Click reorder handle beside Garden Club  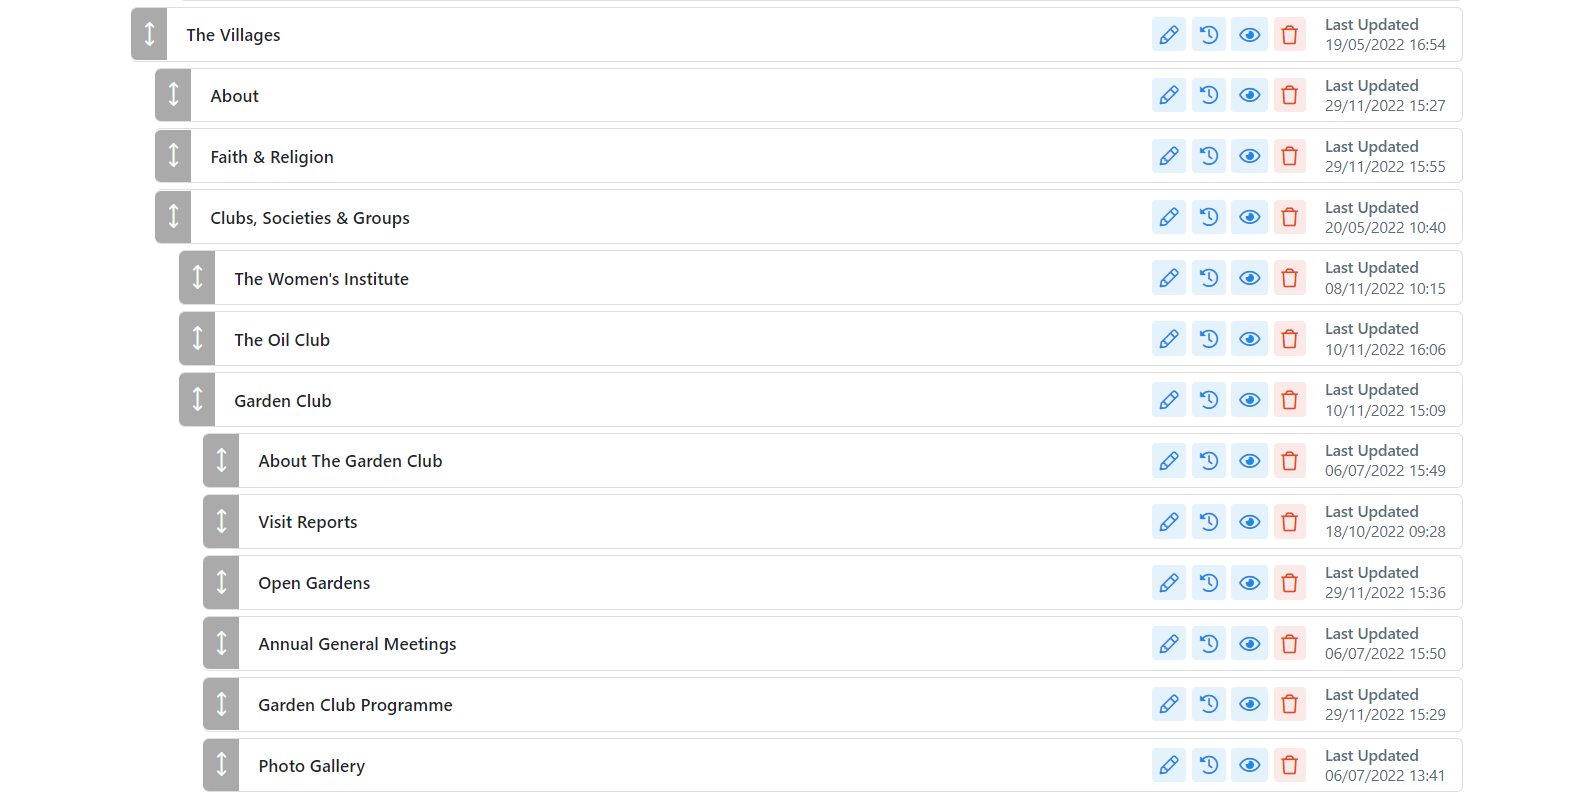coord(197,401)
